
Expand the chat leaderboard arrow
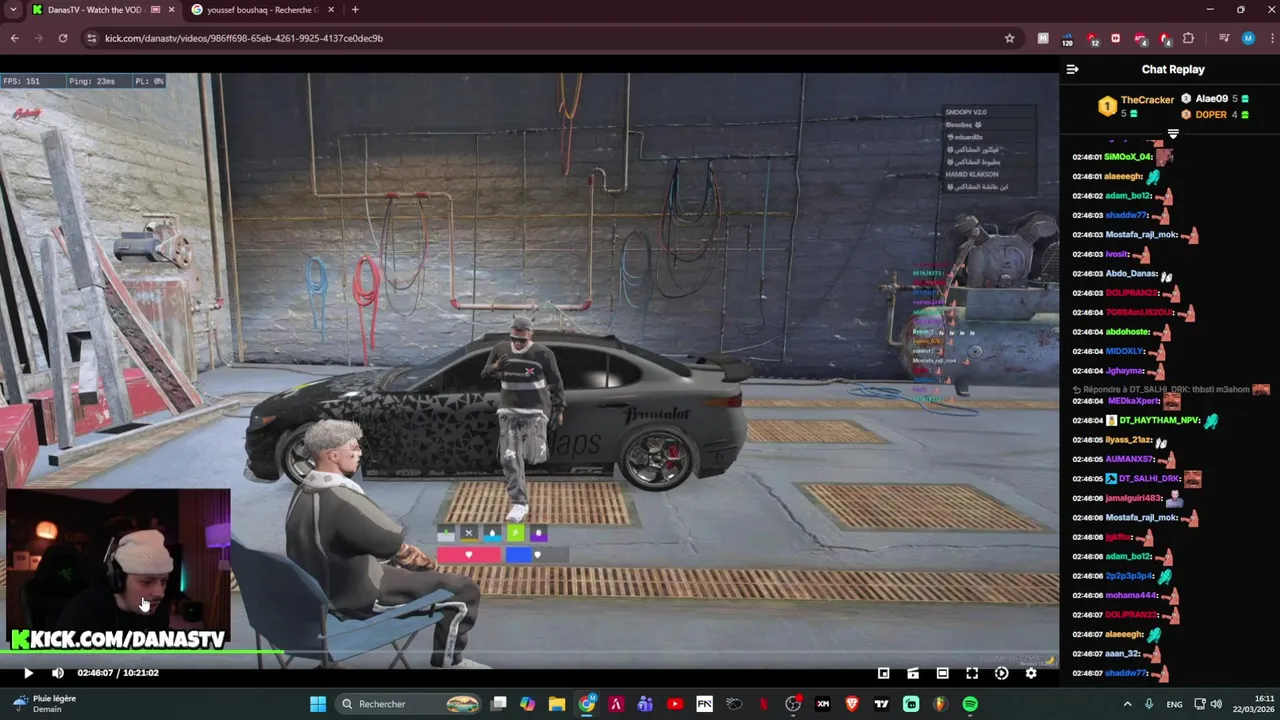1173,133
